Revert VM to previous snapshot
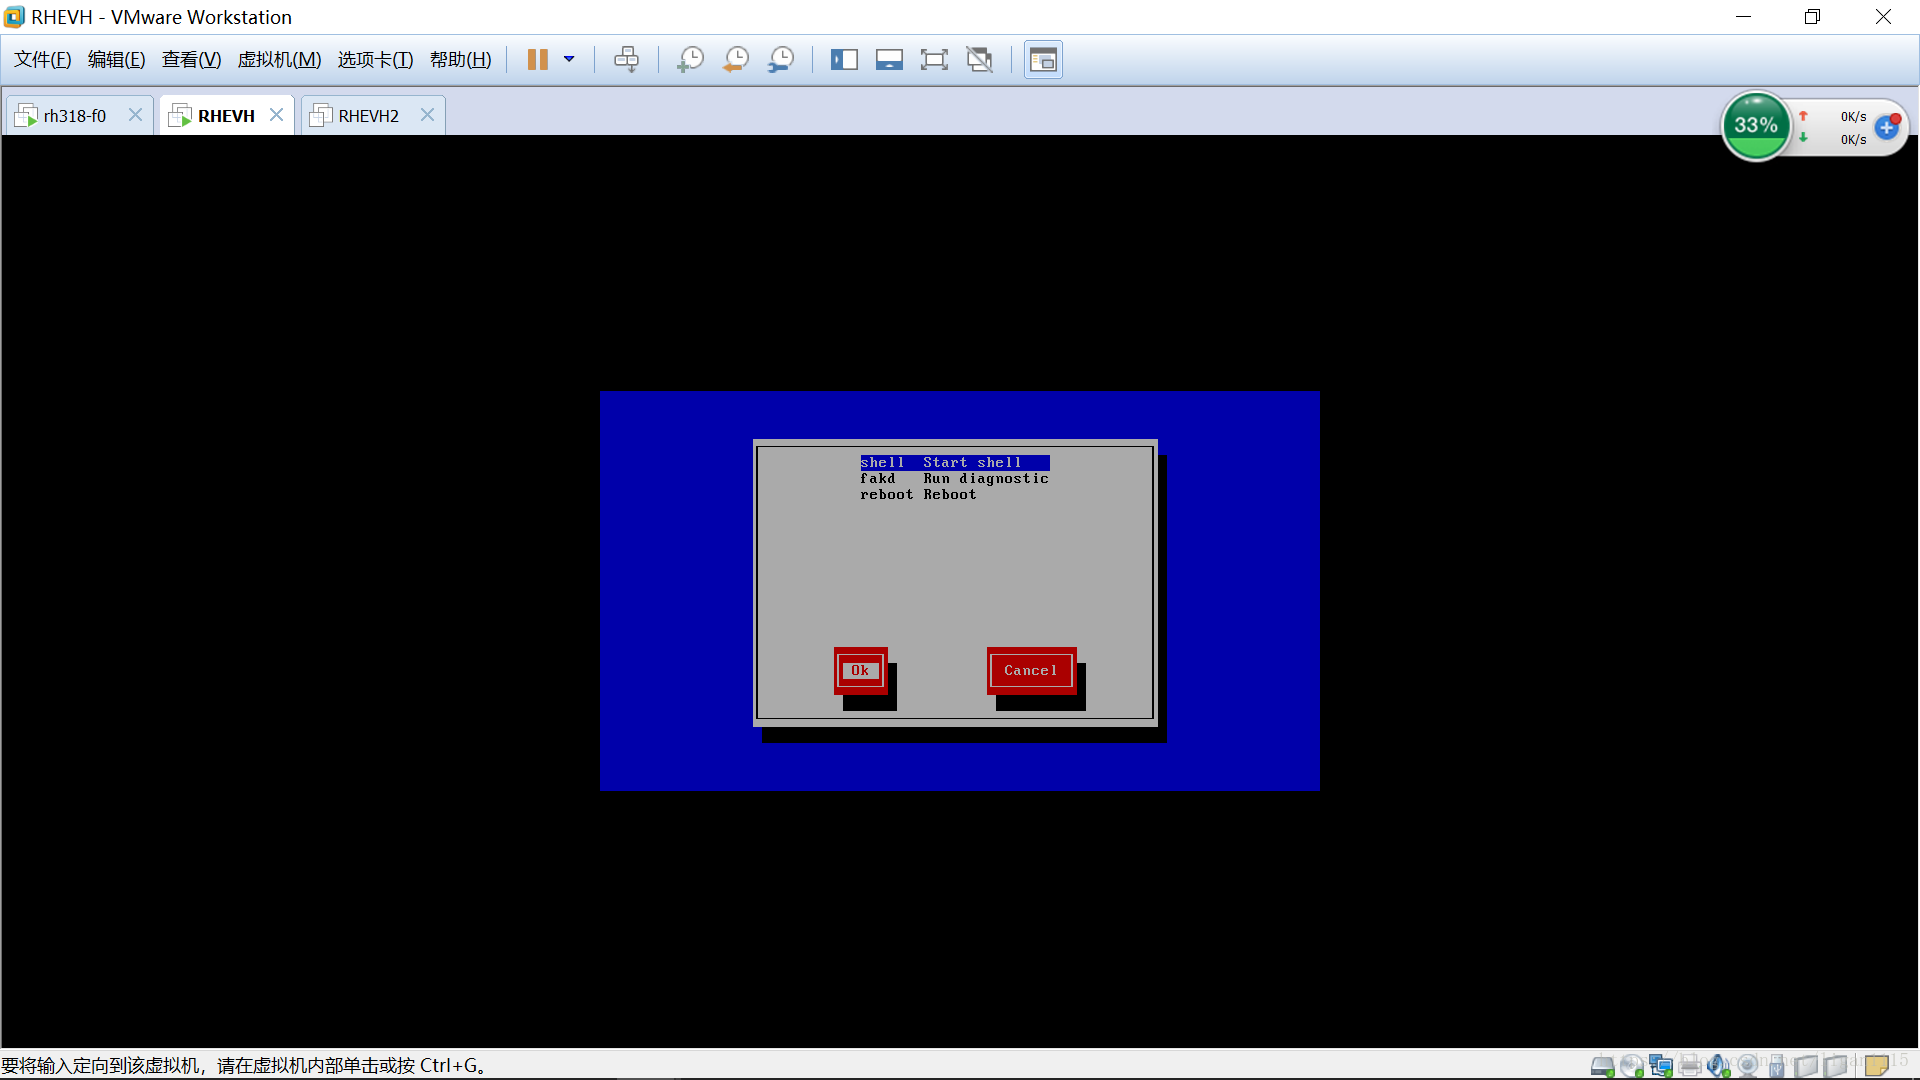The height and width of the screenshot is (1080, 1920). (736, 60)
